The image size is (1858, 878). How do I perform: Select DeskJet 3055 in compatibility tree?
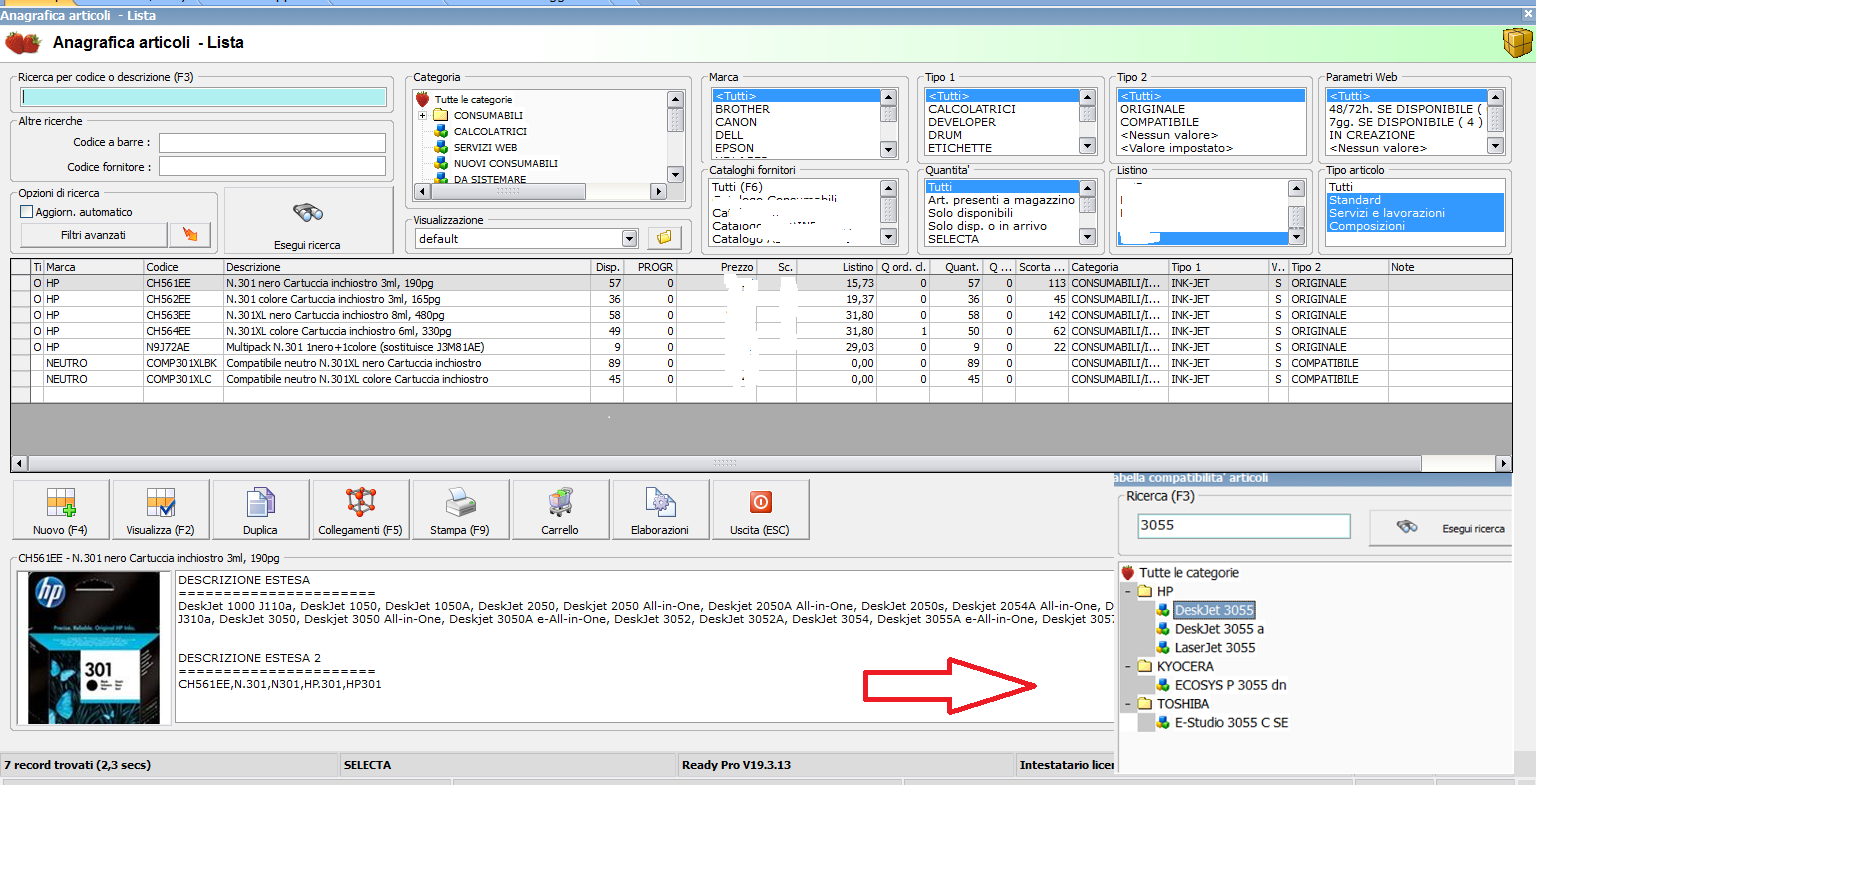point(1214,610)
